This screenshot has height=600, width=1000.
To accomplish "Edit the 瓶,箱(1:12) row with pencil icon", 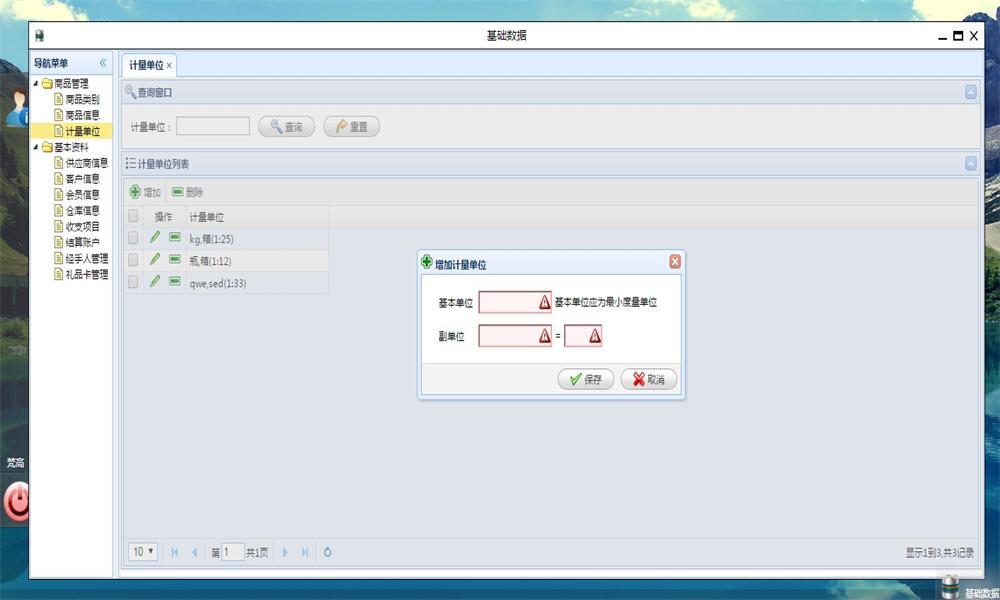I will pos(155,260).
